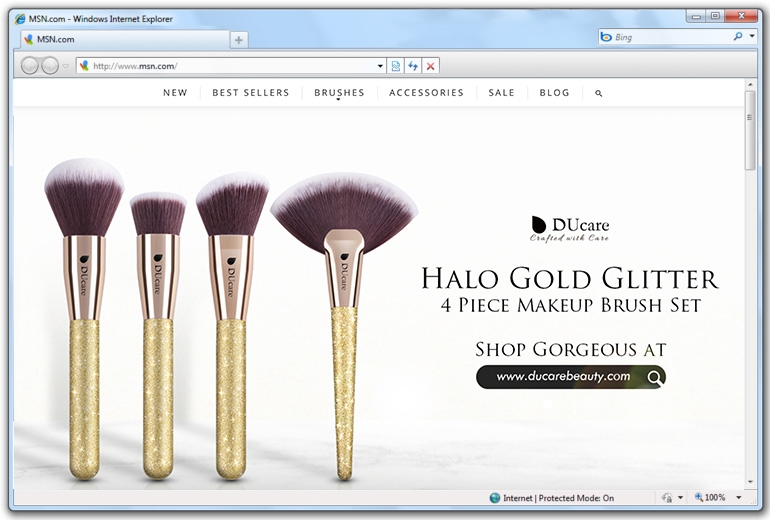Open dropdown next to status bar security icon
Image resolution: width=770 pixels, height=520 pixels.
pos(681,498)
